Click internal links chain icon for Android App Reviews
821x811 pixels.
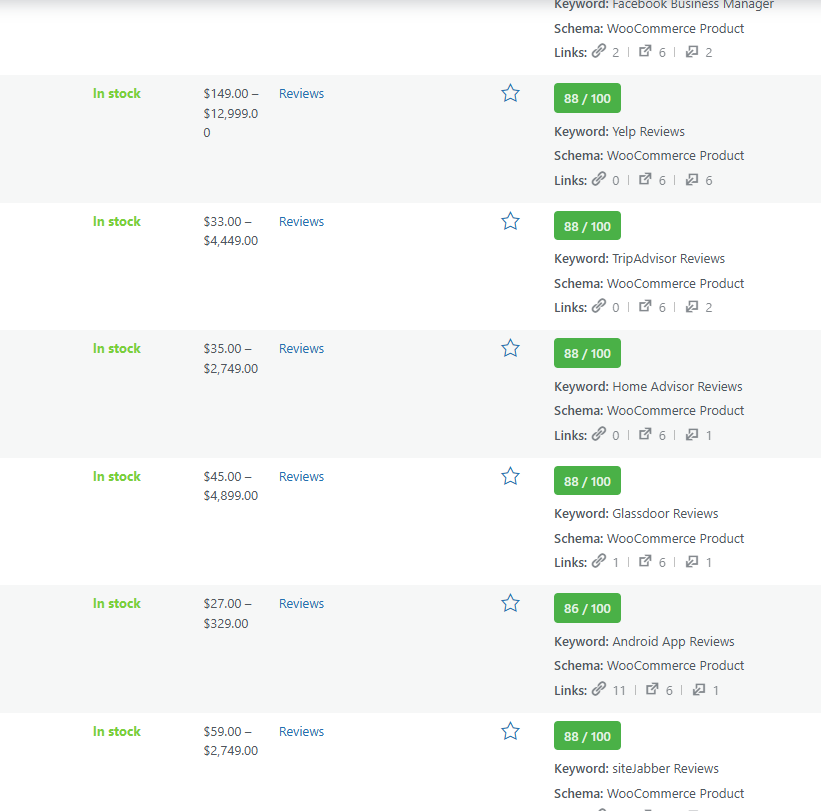(x=599, y=689)
